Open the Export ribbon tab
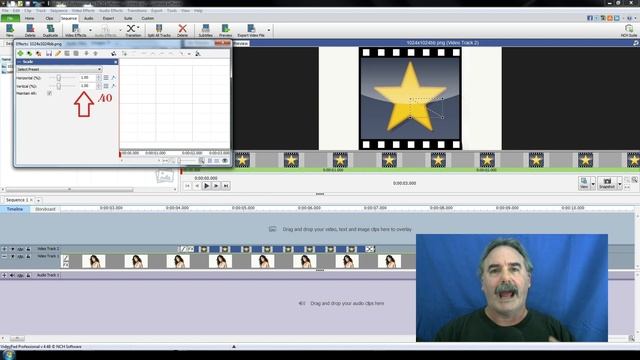The width and height of the screenshot is (640, 360). (108, 18)
